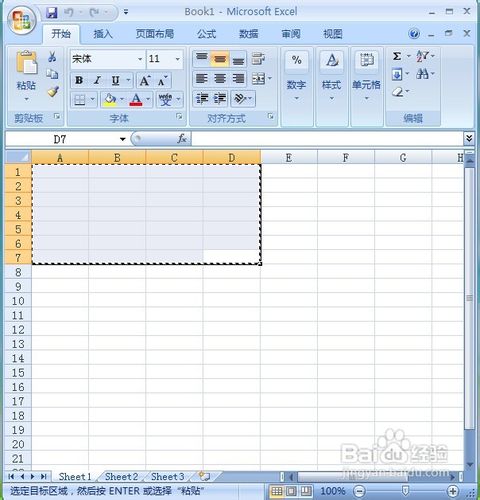Expand the fill color dropdown arrow
The image size is (480, 500).
(122, 99)
